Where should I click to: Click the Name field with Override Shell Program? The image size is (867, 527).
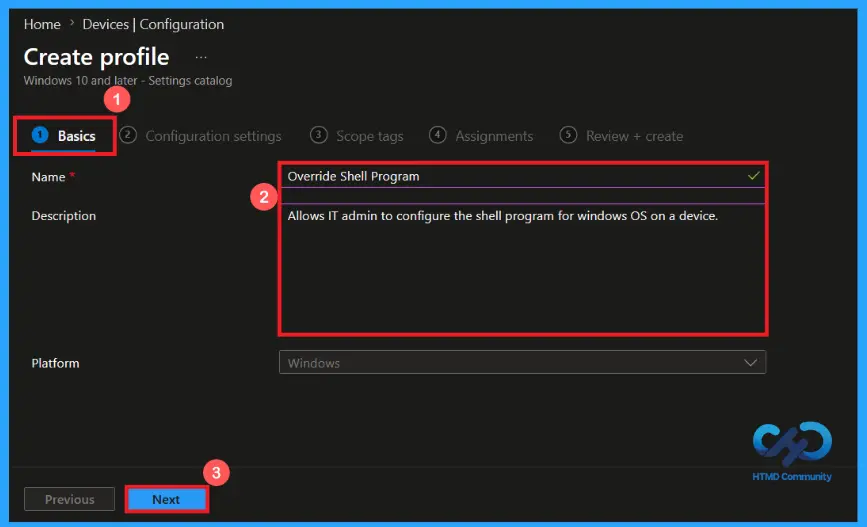(x=523, y=176)
